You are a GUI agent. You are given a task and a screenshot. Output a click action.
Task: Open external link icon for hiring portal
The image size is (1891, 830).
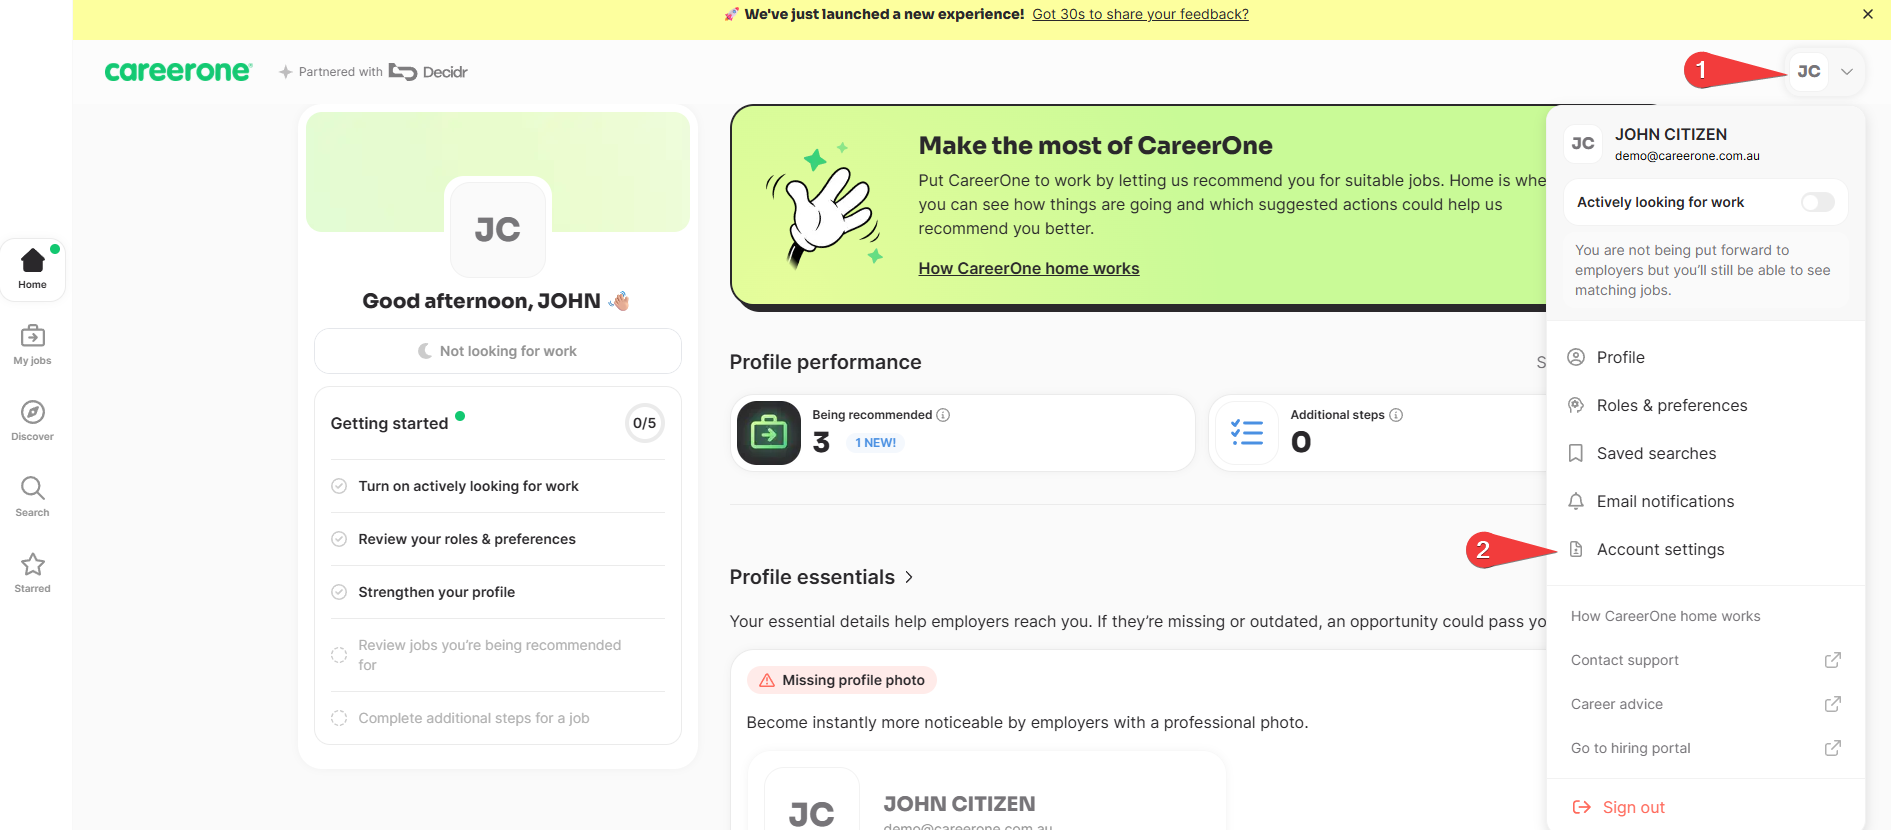click(x=1832, y=748)
